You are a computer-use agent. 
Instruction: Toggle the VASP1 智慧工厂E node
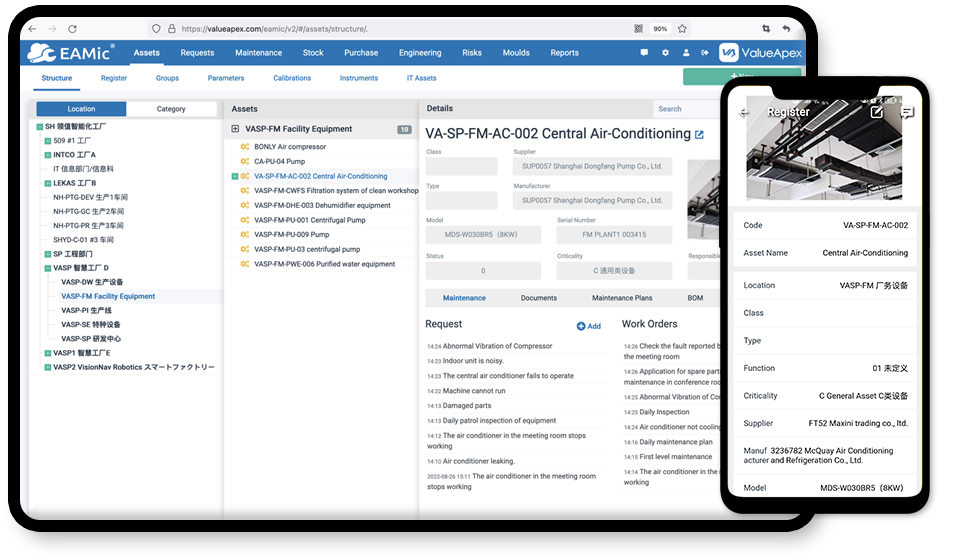pyautogui.click(x=47, y=353)
